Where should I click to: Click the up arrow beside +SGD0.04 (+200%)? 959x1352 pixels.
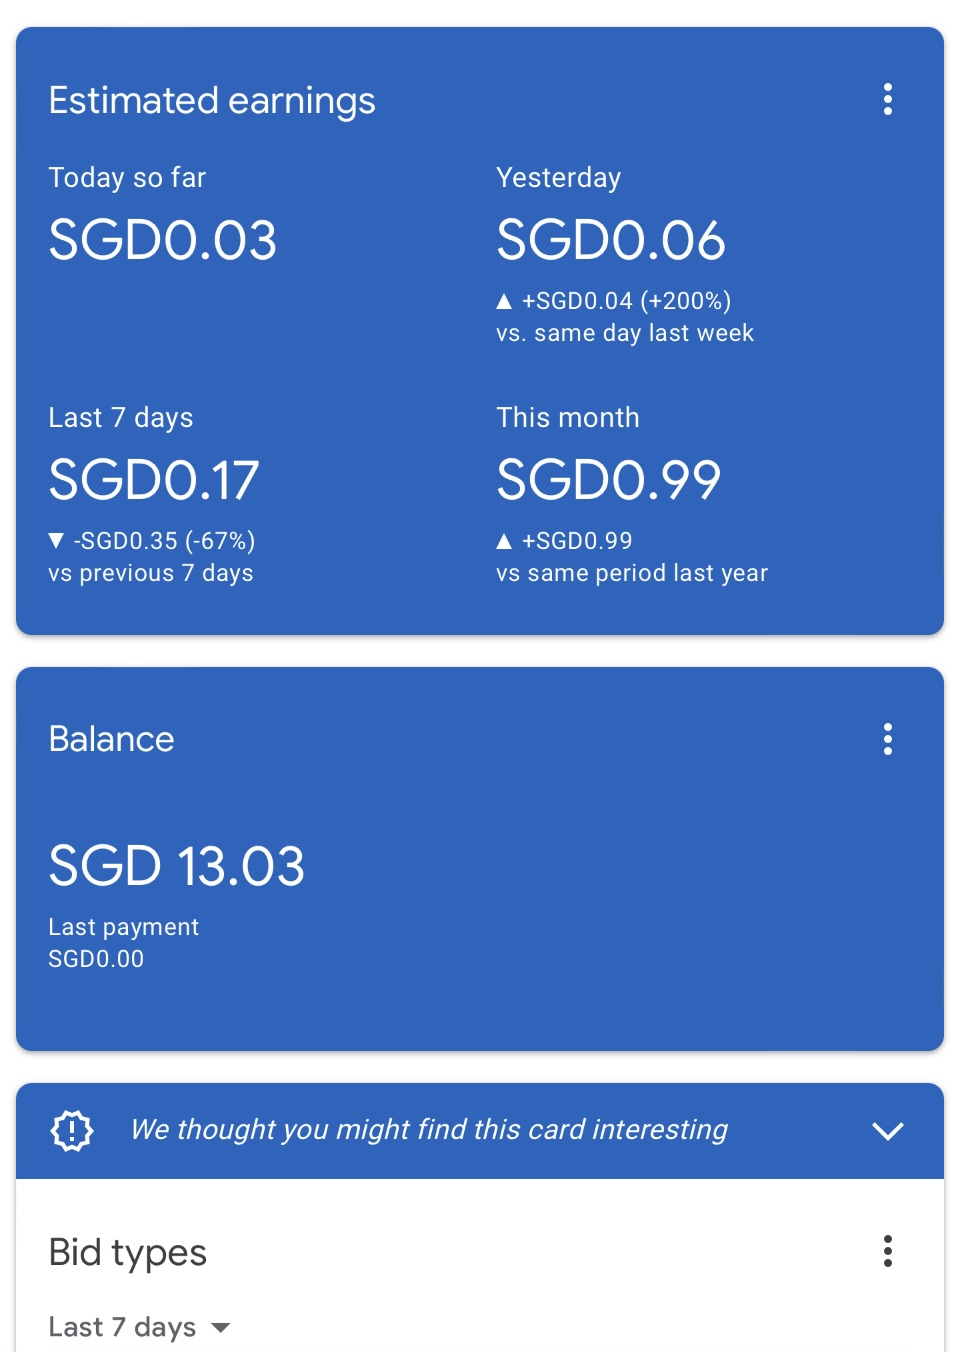(x=504, y=301)
